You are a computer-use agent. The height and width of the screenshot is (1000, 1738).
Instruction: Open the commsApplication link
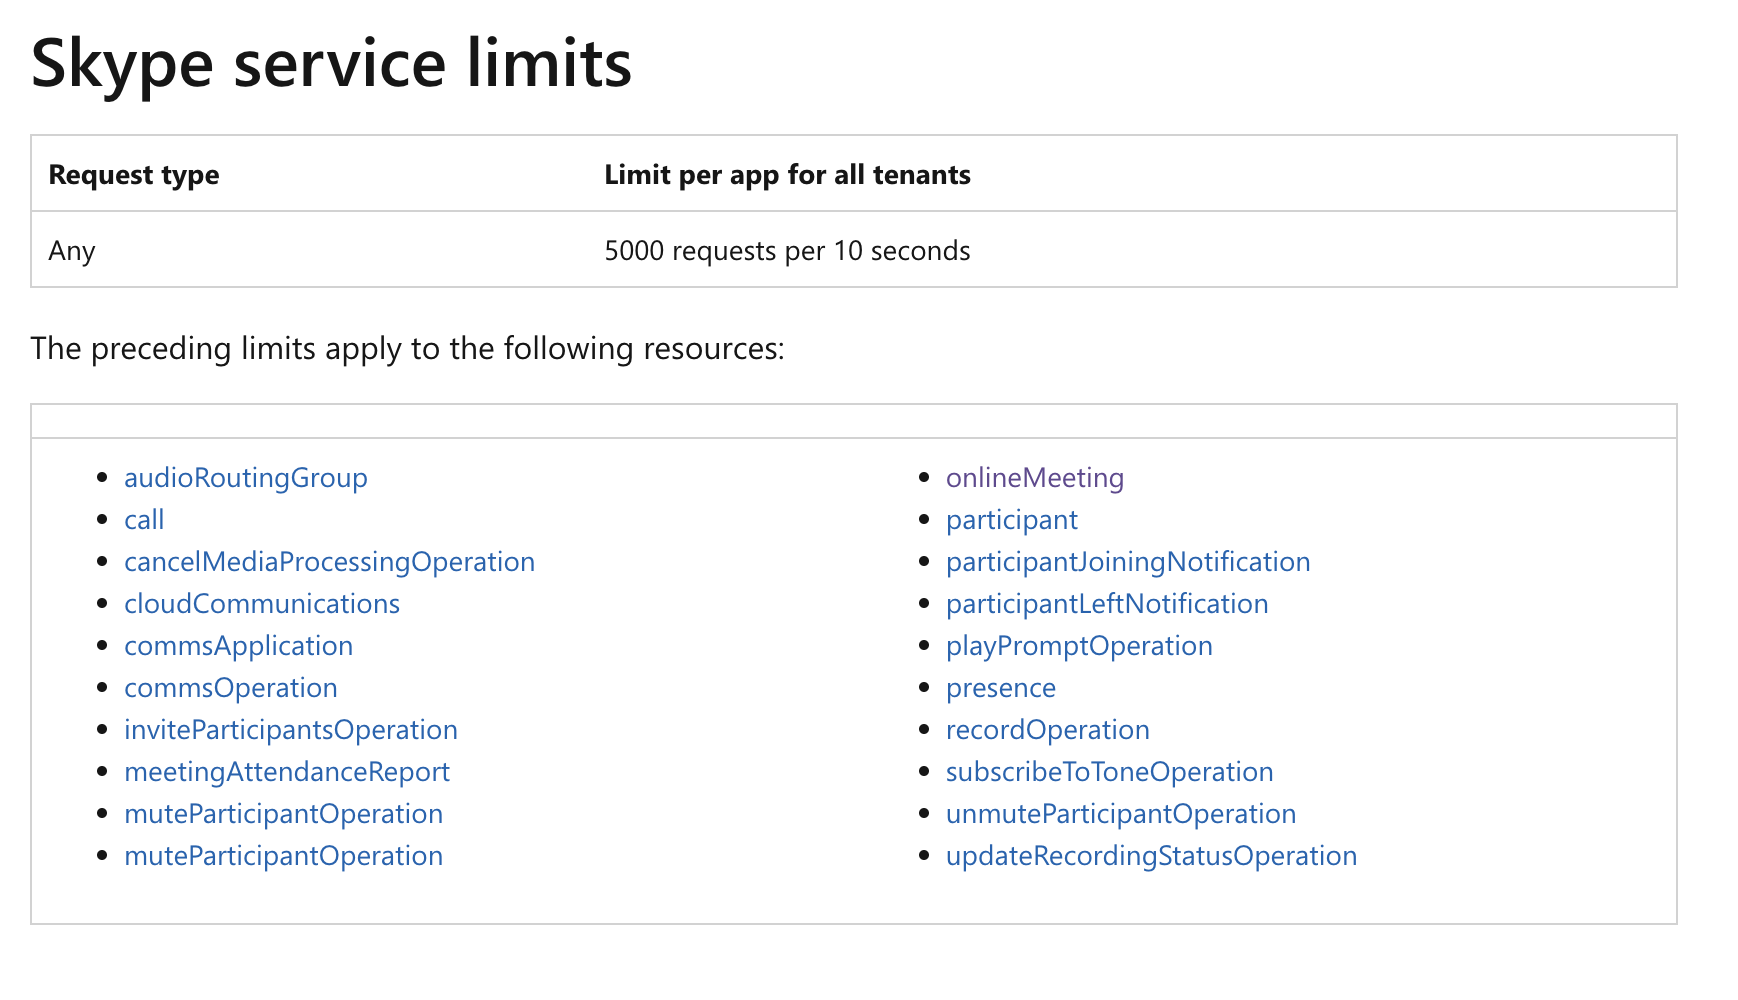click(238, 646)
